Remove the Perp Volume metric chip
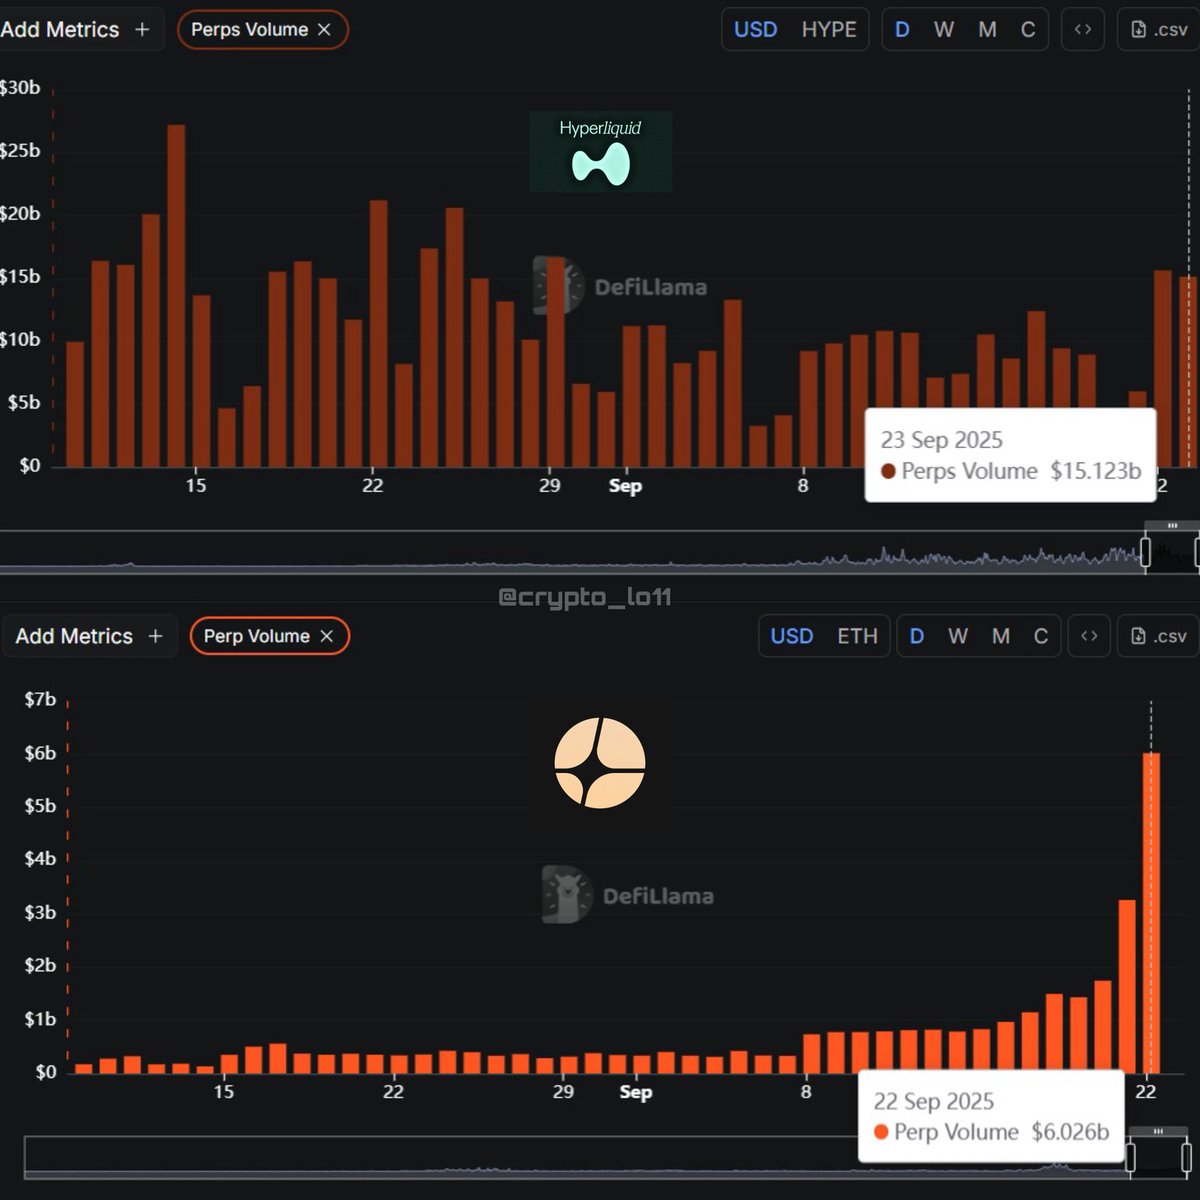The image size is (1200, 1200). (x=326, y=636)
